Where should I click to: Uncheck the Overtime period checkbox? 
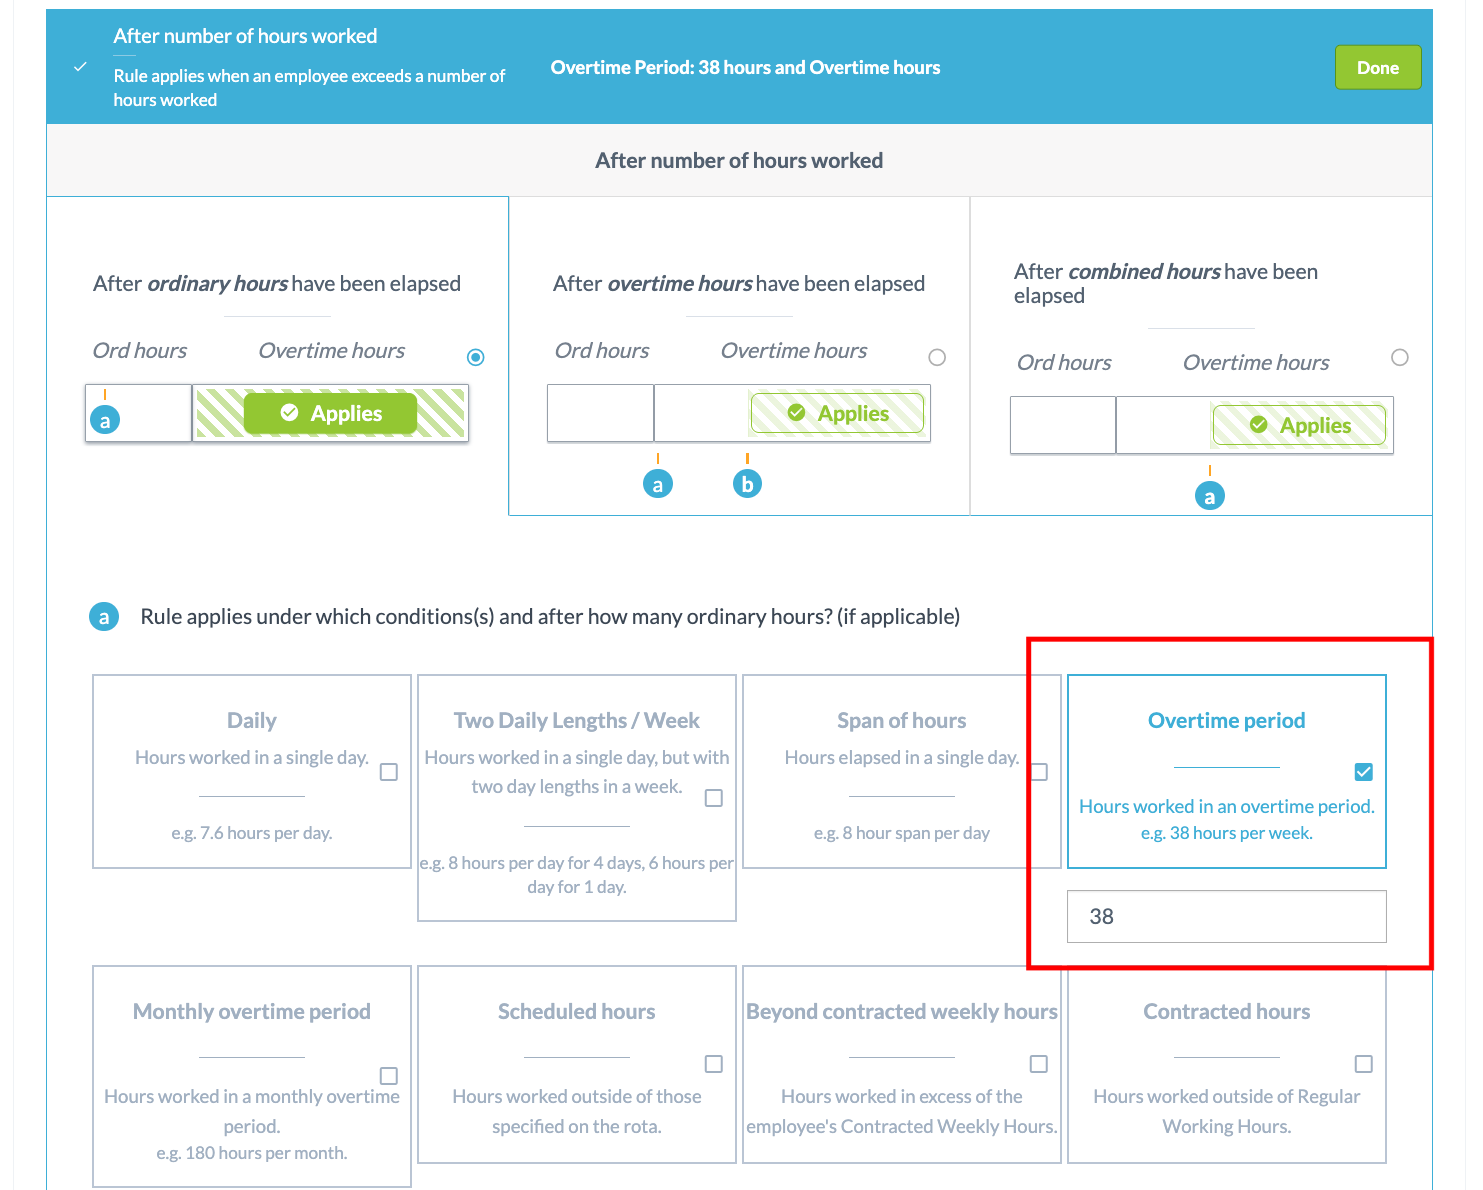click(x=1363, y=772)
